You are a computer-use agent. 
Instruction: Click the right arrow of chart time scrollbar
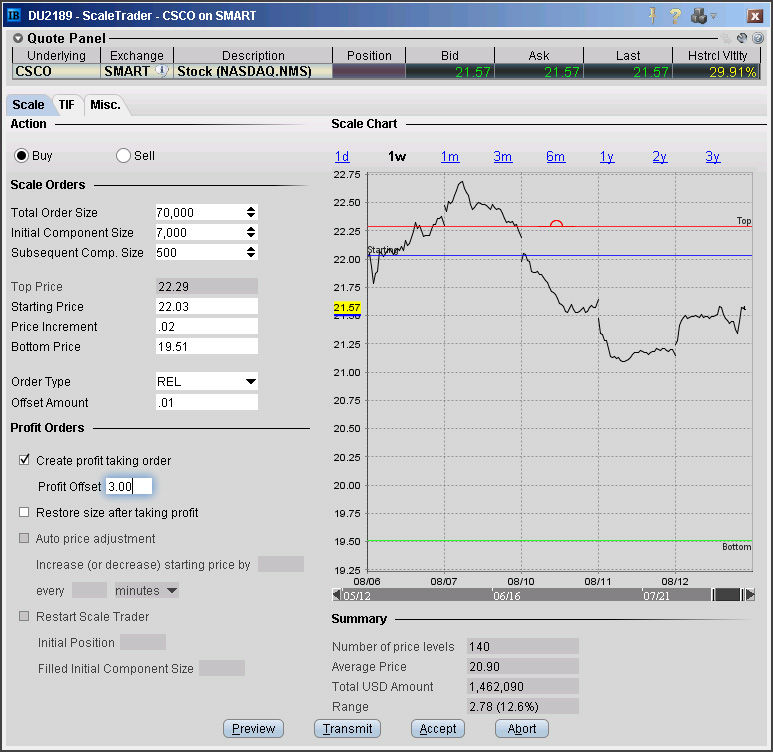(x=750, y=595)
